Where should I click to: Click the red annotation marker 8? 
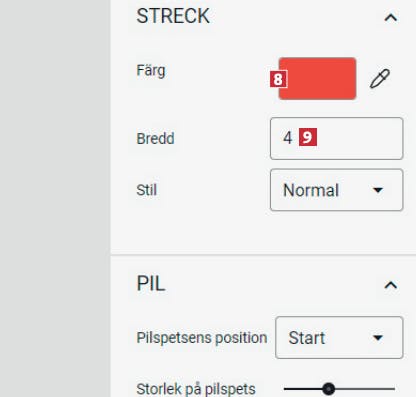tap(278, 79)
